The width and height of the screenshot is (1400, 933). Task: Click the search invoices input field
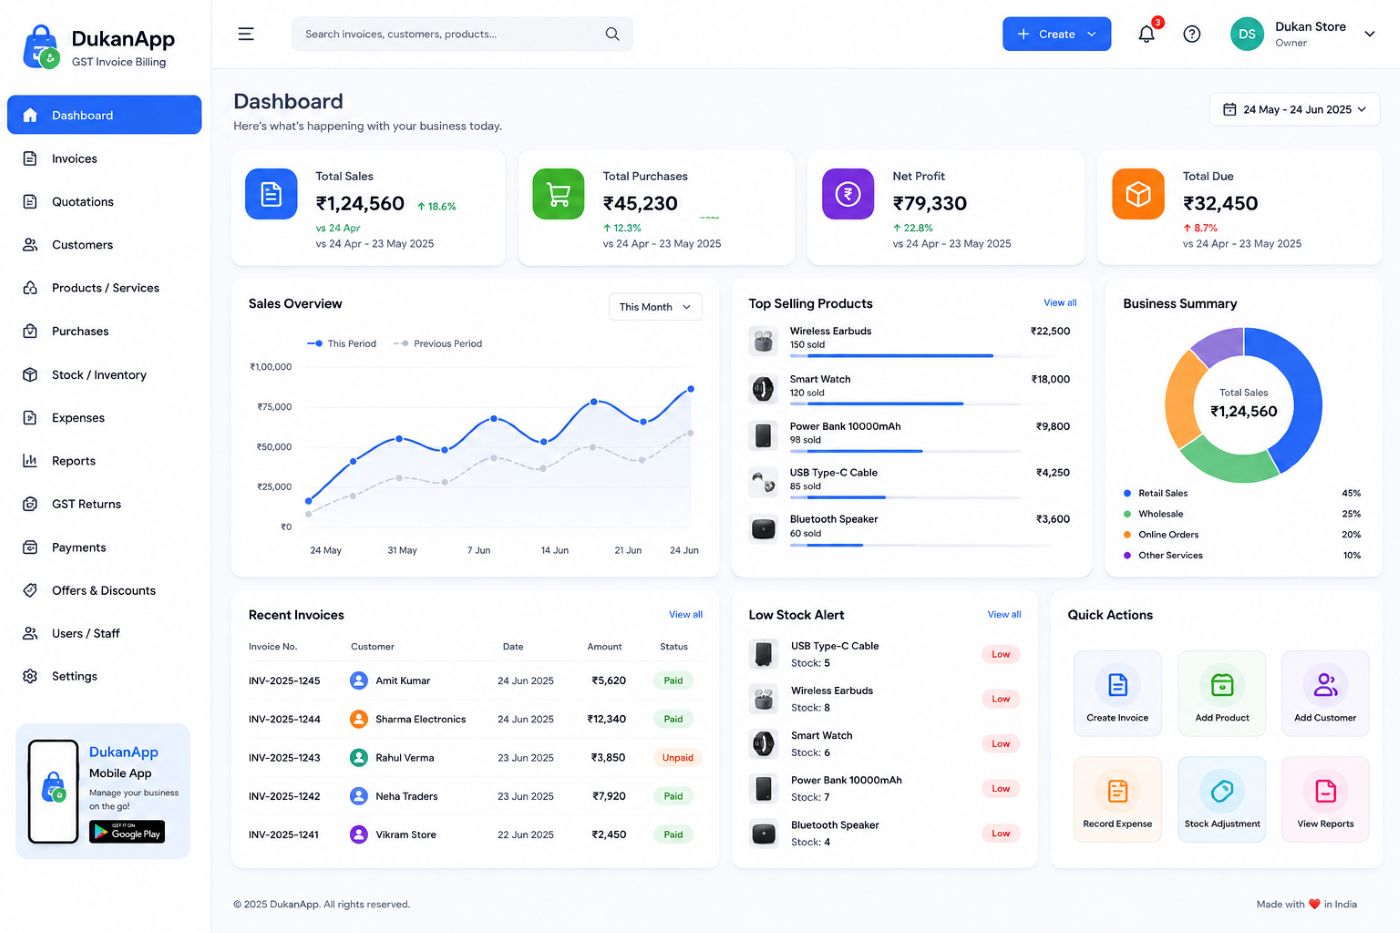[x=462, y=34]
